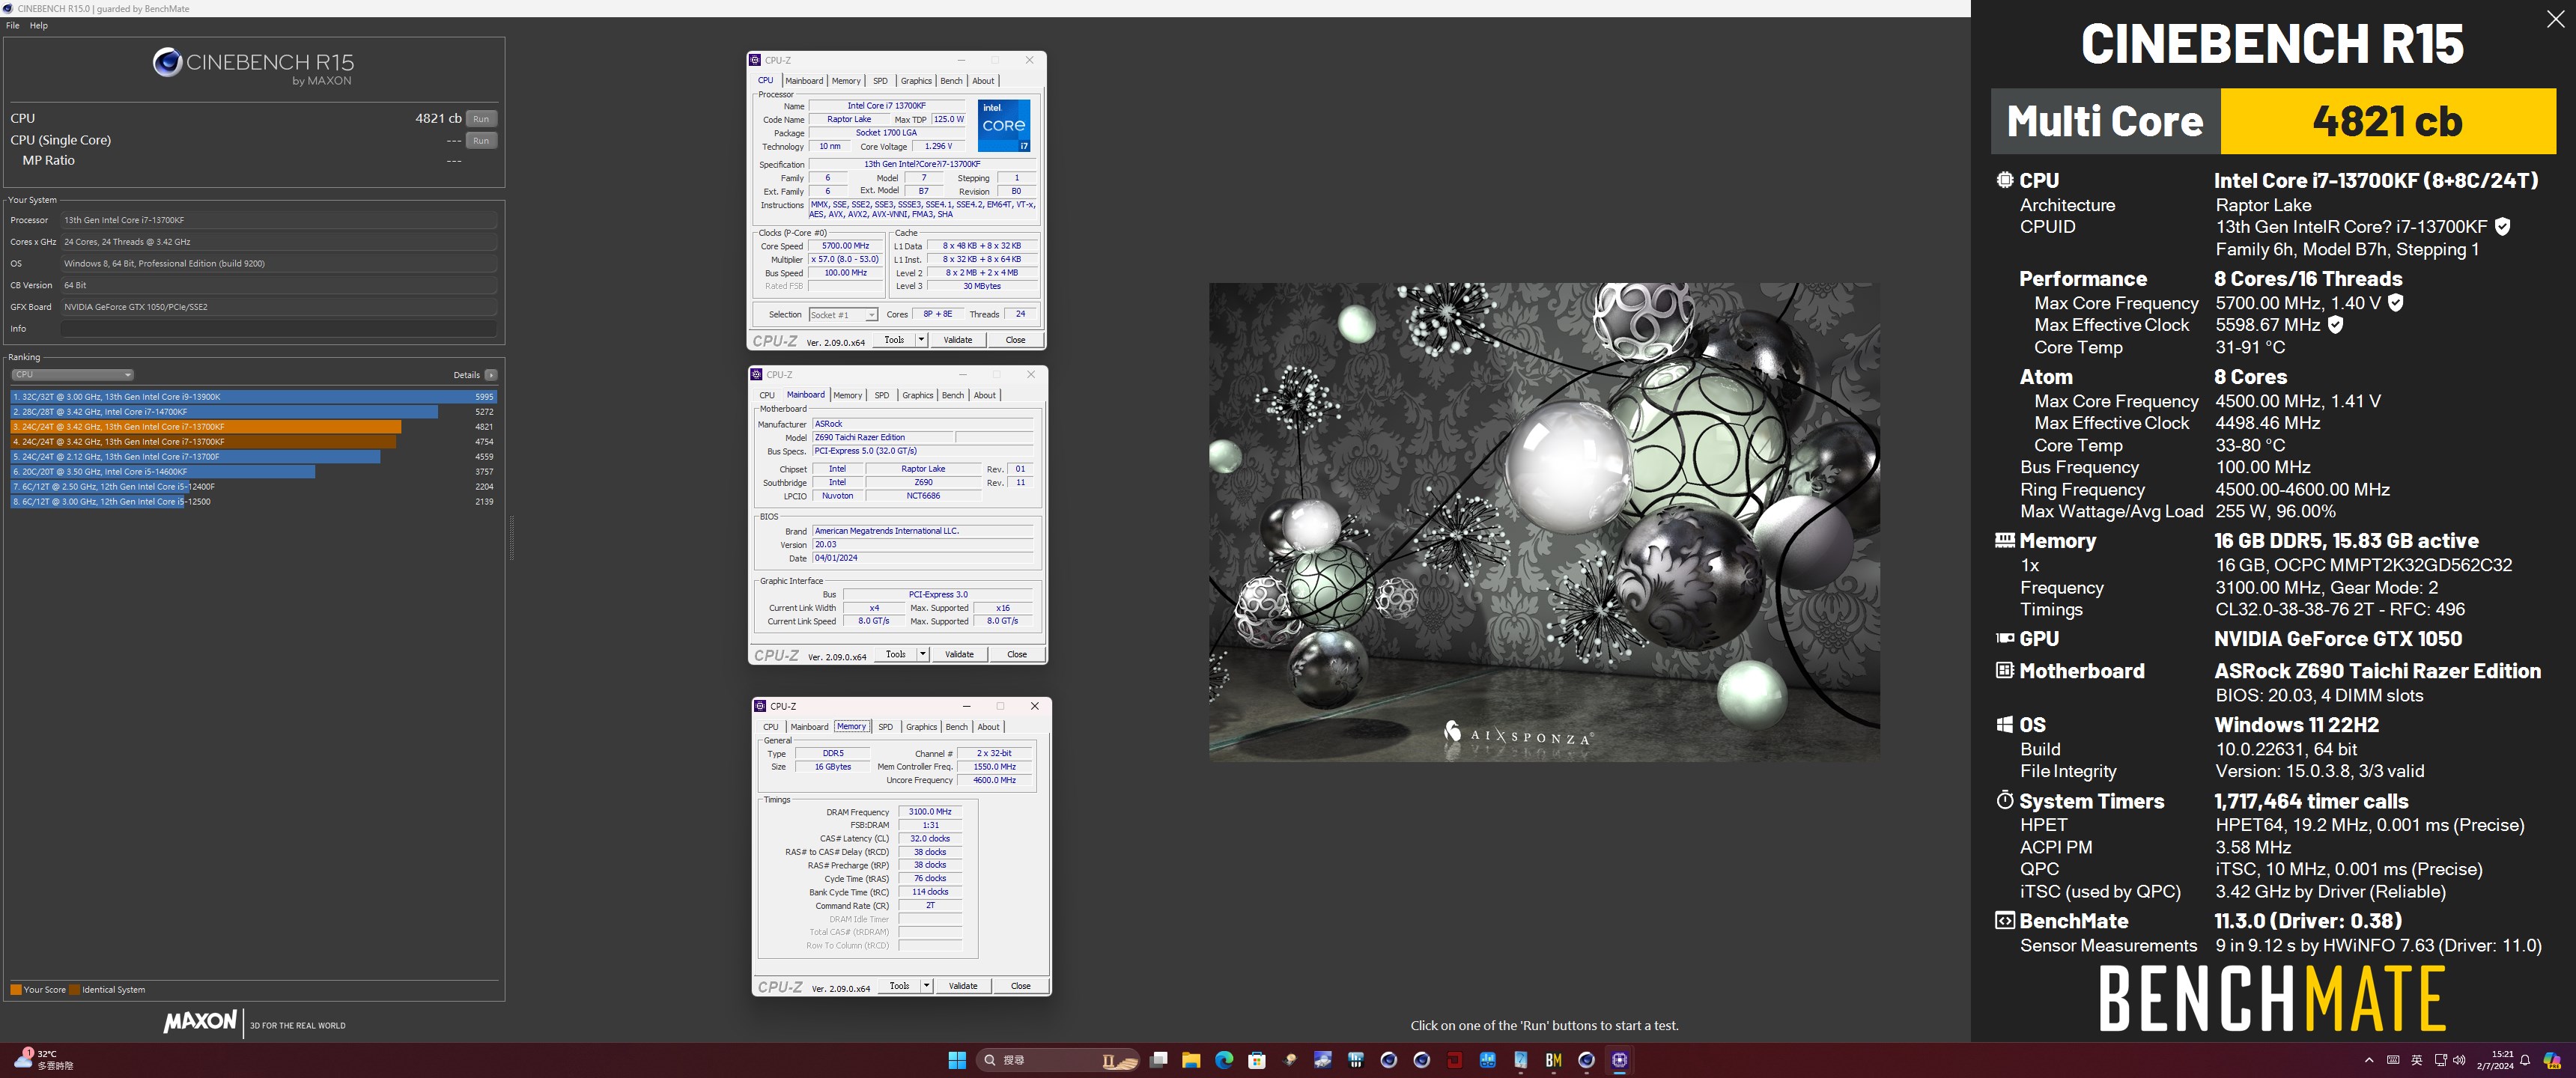Select the i5-12400F ranking row
The image size is (2576, 1078).
point(253,487)
